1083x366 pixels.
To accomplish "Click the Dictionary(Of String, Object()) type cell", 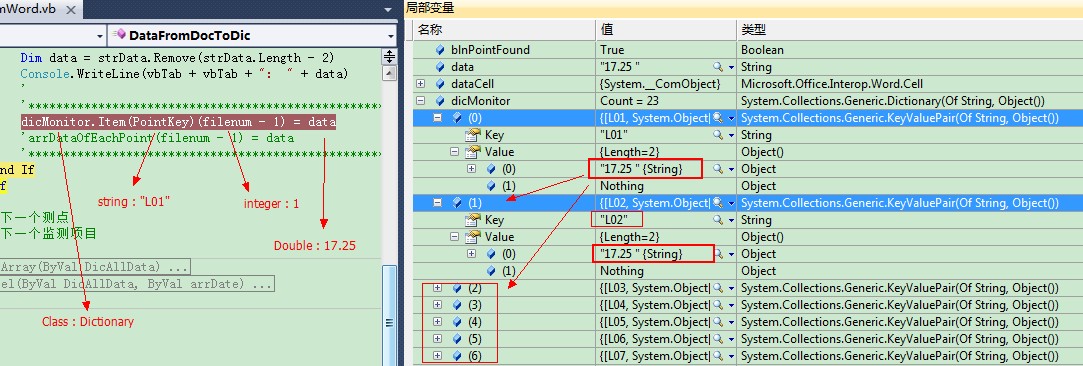I will point(892,101).
